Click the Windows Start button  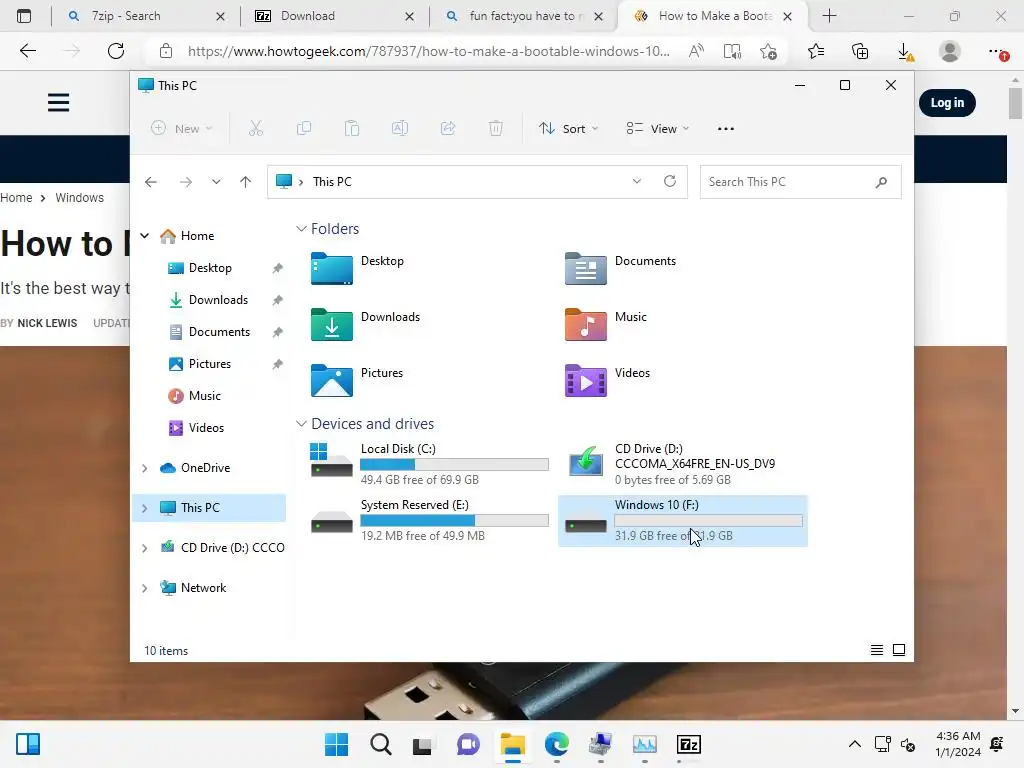click(336, 744)
